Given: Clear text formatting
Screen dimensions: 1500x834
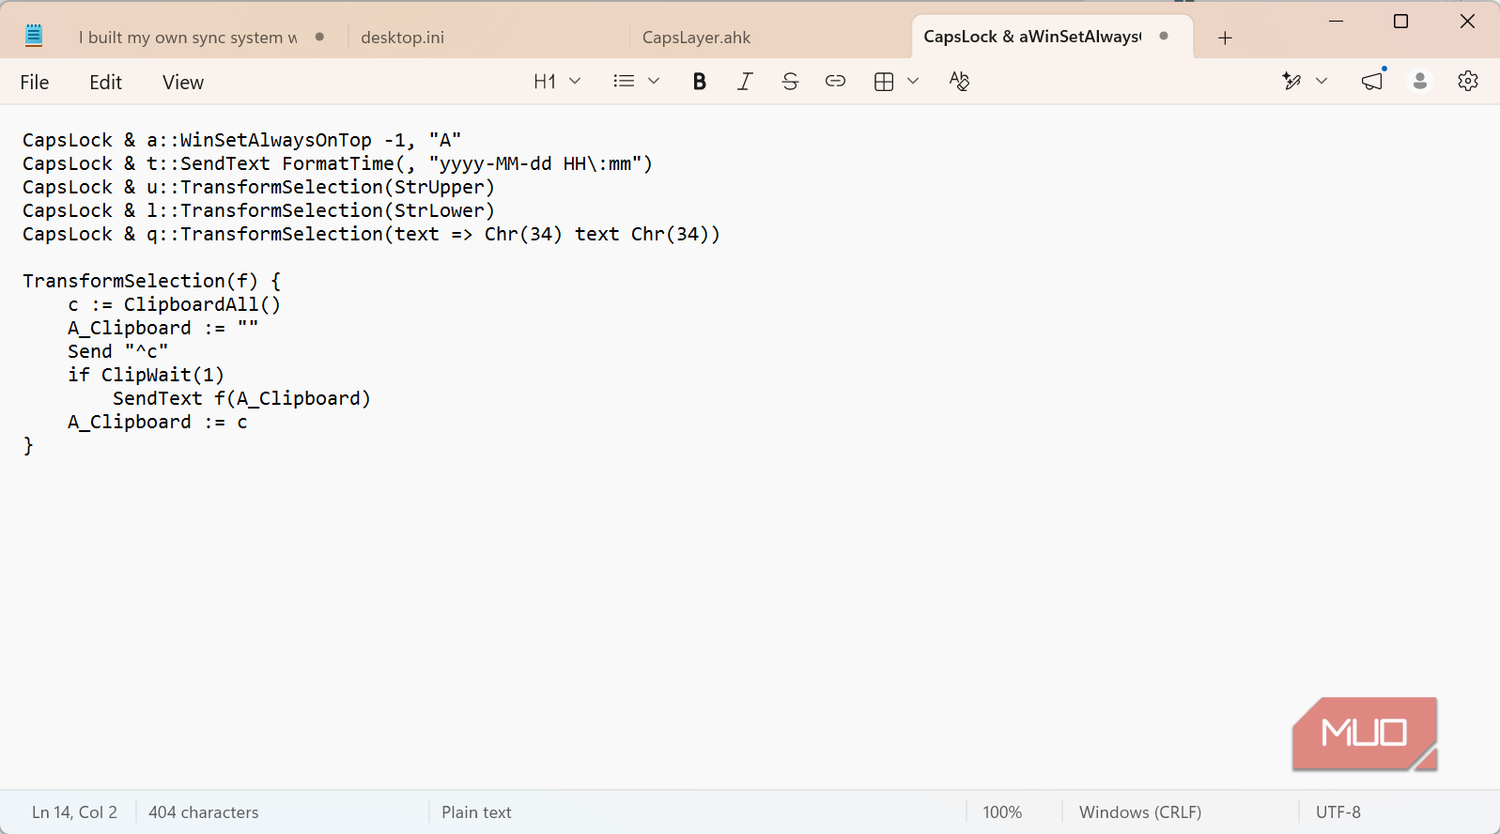Looking at the screenshot, I should coord(959,82).
